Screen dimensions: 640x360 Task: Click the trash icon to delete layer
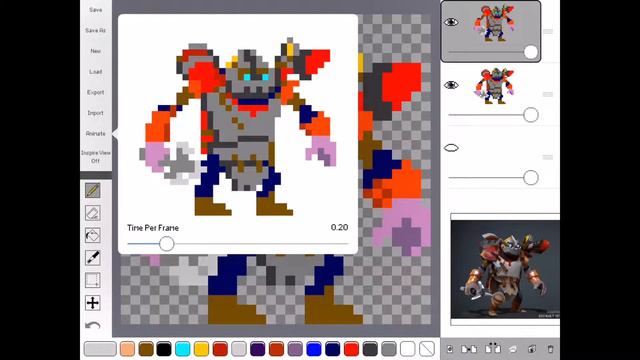pyautogui.click(x=550, y=349)
